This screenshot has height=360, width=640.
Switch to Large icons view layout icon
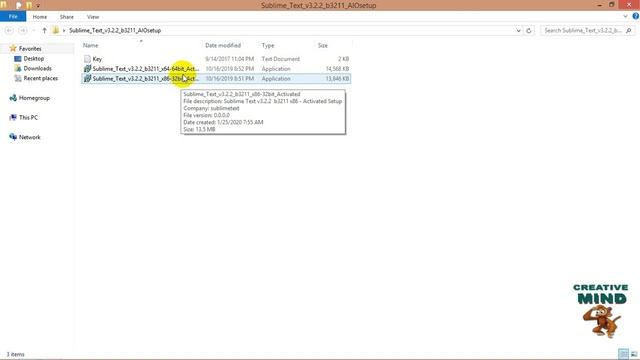point(634,354)
